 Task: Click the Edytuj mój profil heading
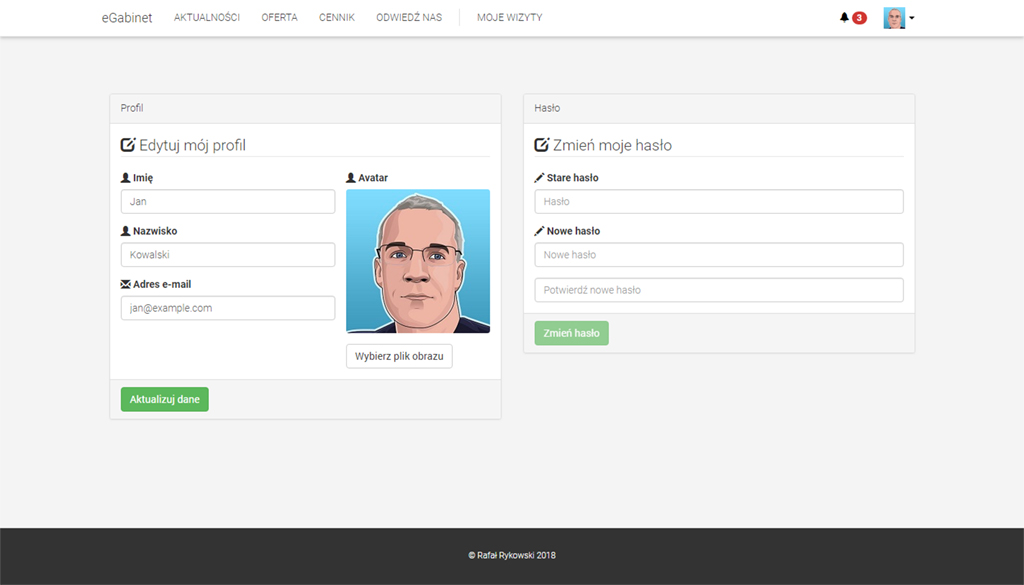tap(193, 145)
